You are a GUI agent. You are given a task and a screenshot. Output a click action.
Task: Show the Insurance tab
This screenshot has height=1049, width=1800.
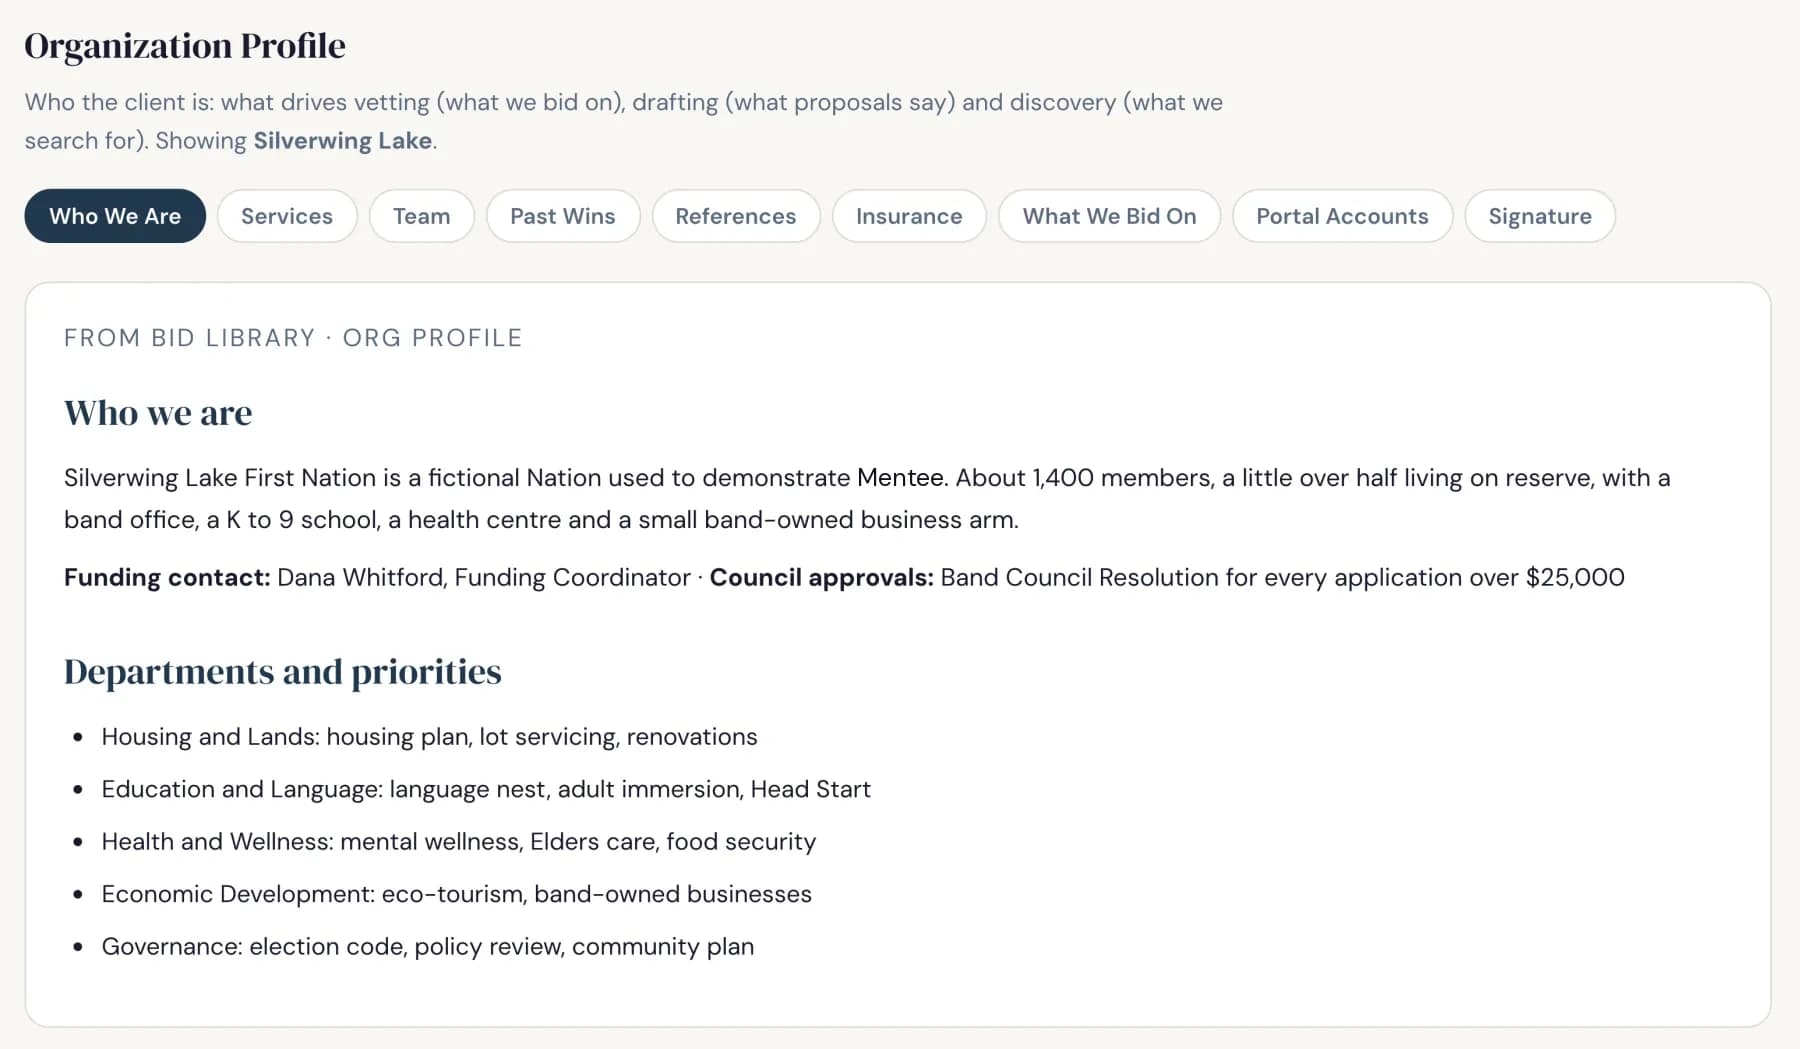click(909, 216)
